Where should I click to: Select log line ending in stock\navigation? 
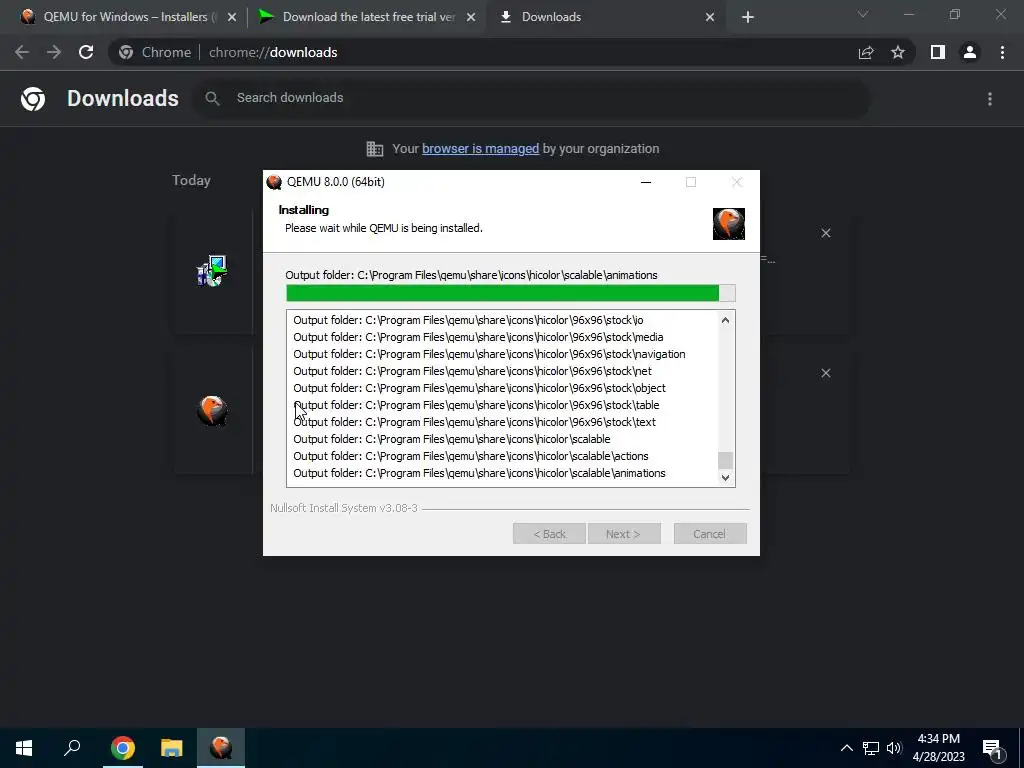pyautogui.click(x=489, y=354)
